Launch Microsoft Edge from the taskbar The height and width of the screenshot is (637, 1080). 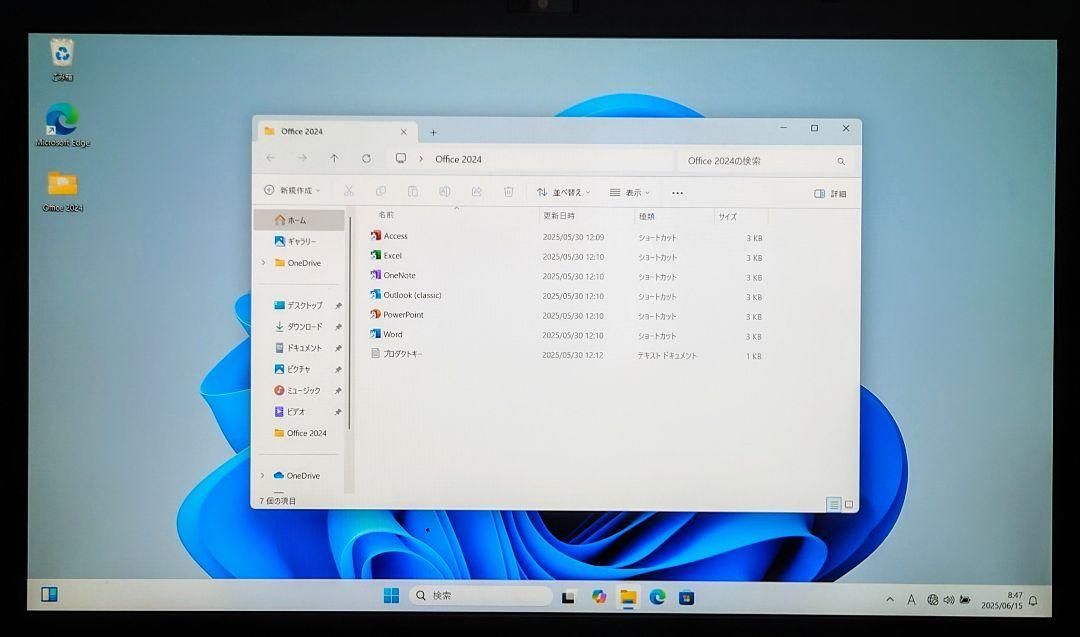coord(657,596)
